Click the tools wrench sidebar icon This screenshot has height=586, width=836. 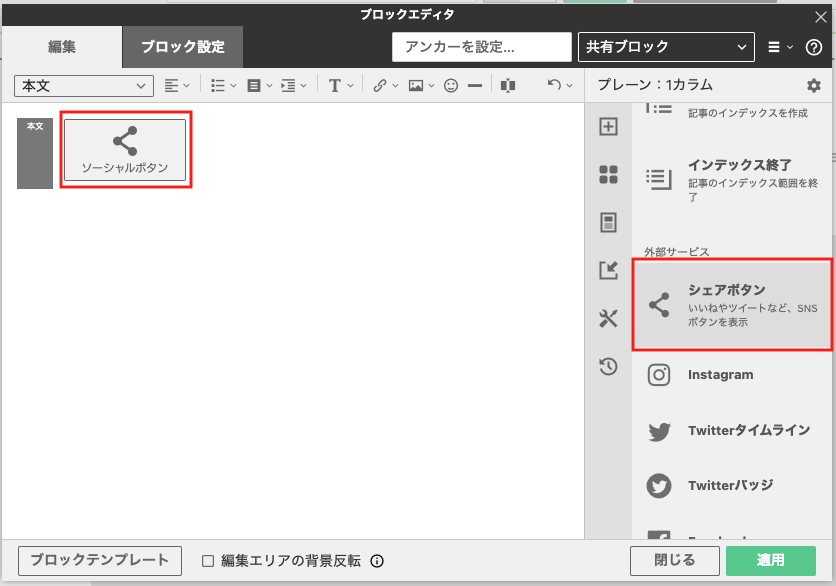(x=608, y=318)
